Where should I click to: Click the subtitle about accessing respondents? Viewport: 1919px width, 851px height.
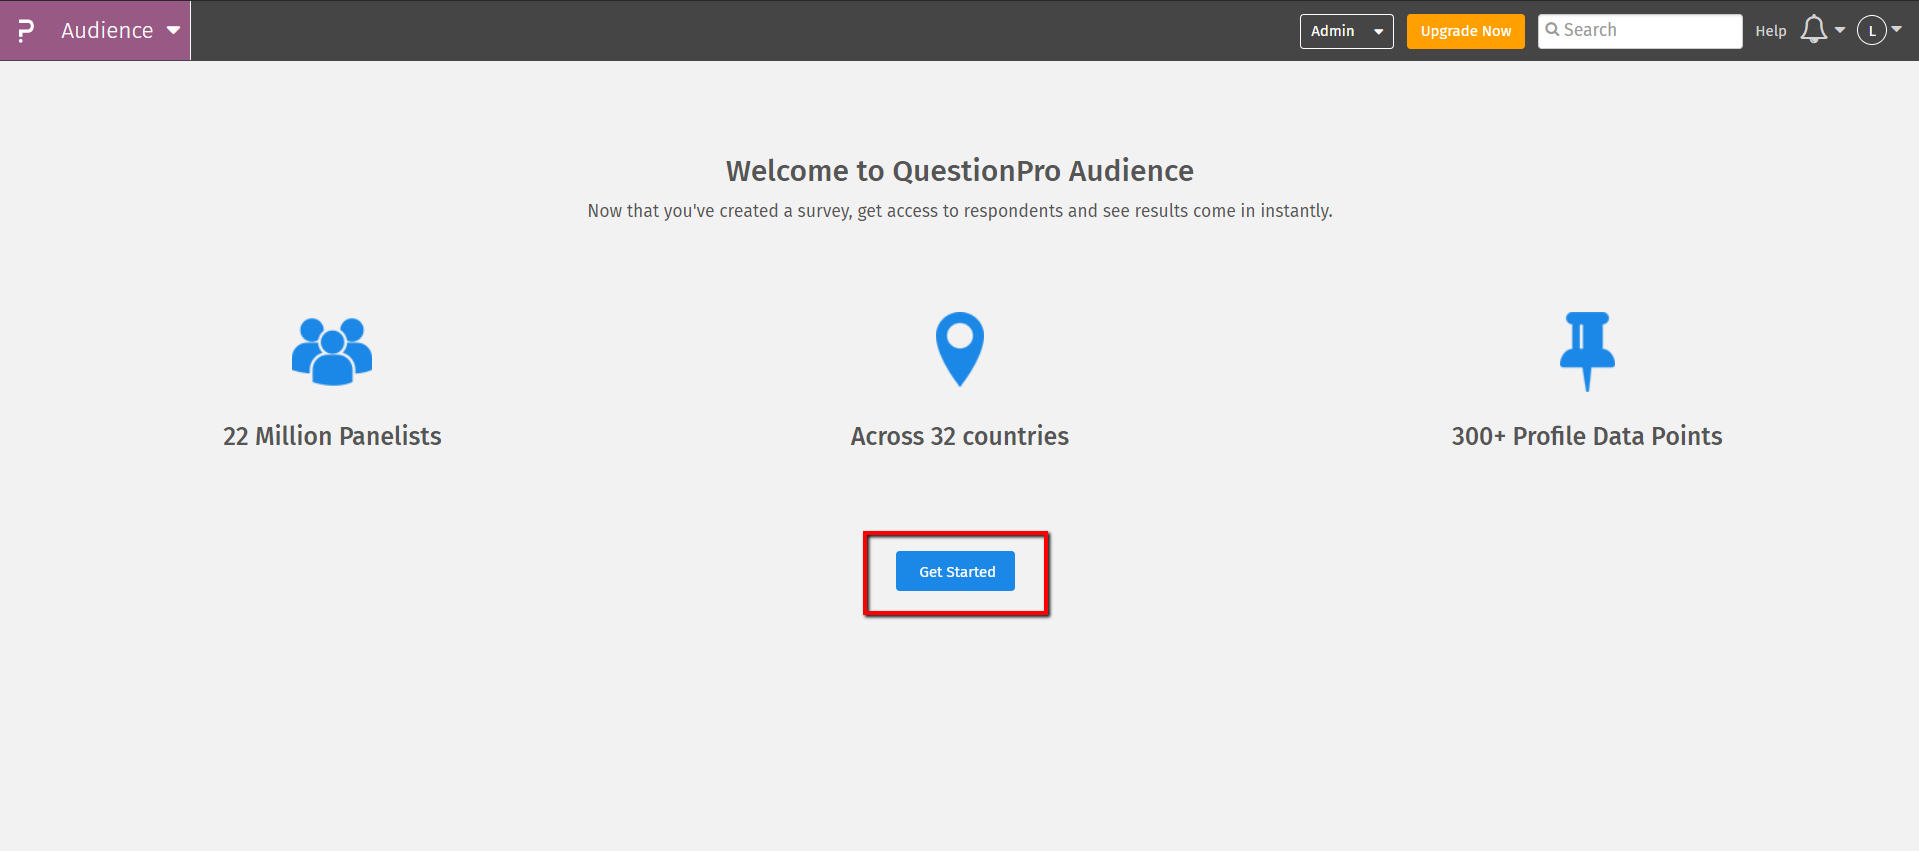coord(960,211)
